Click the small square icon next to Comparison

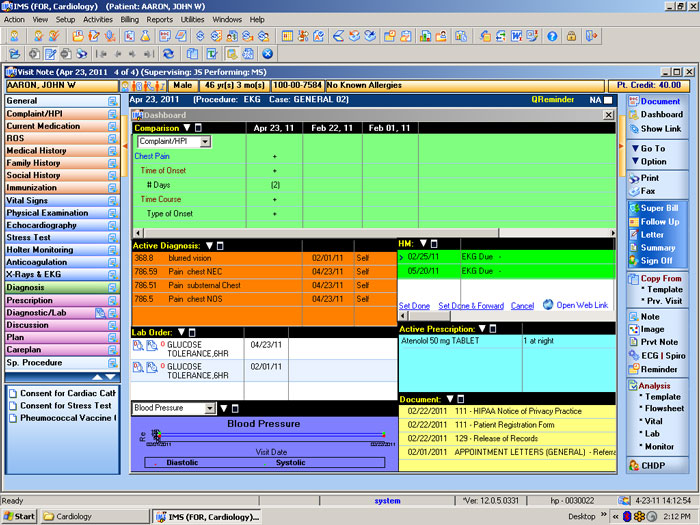tap(199, 128)
